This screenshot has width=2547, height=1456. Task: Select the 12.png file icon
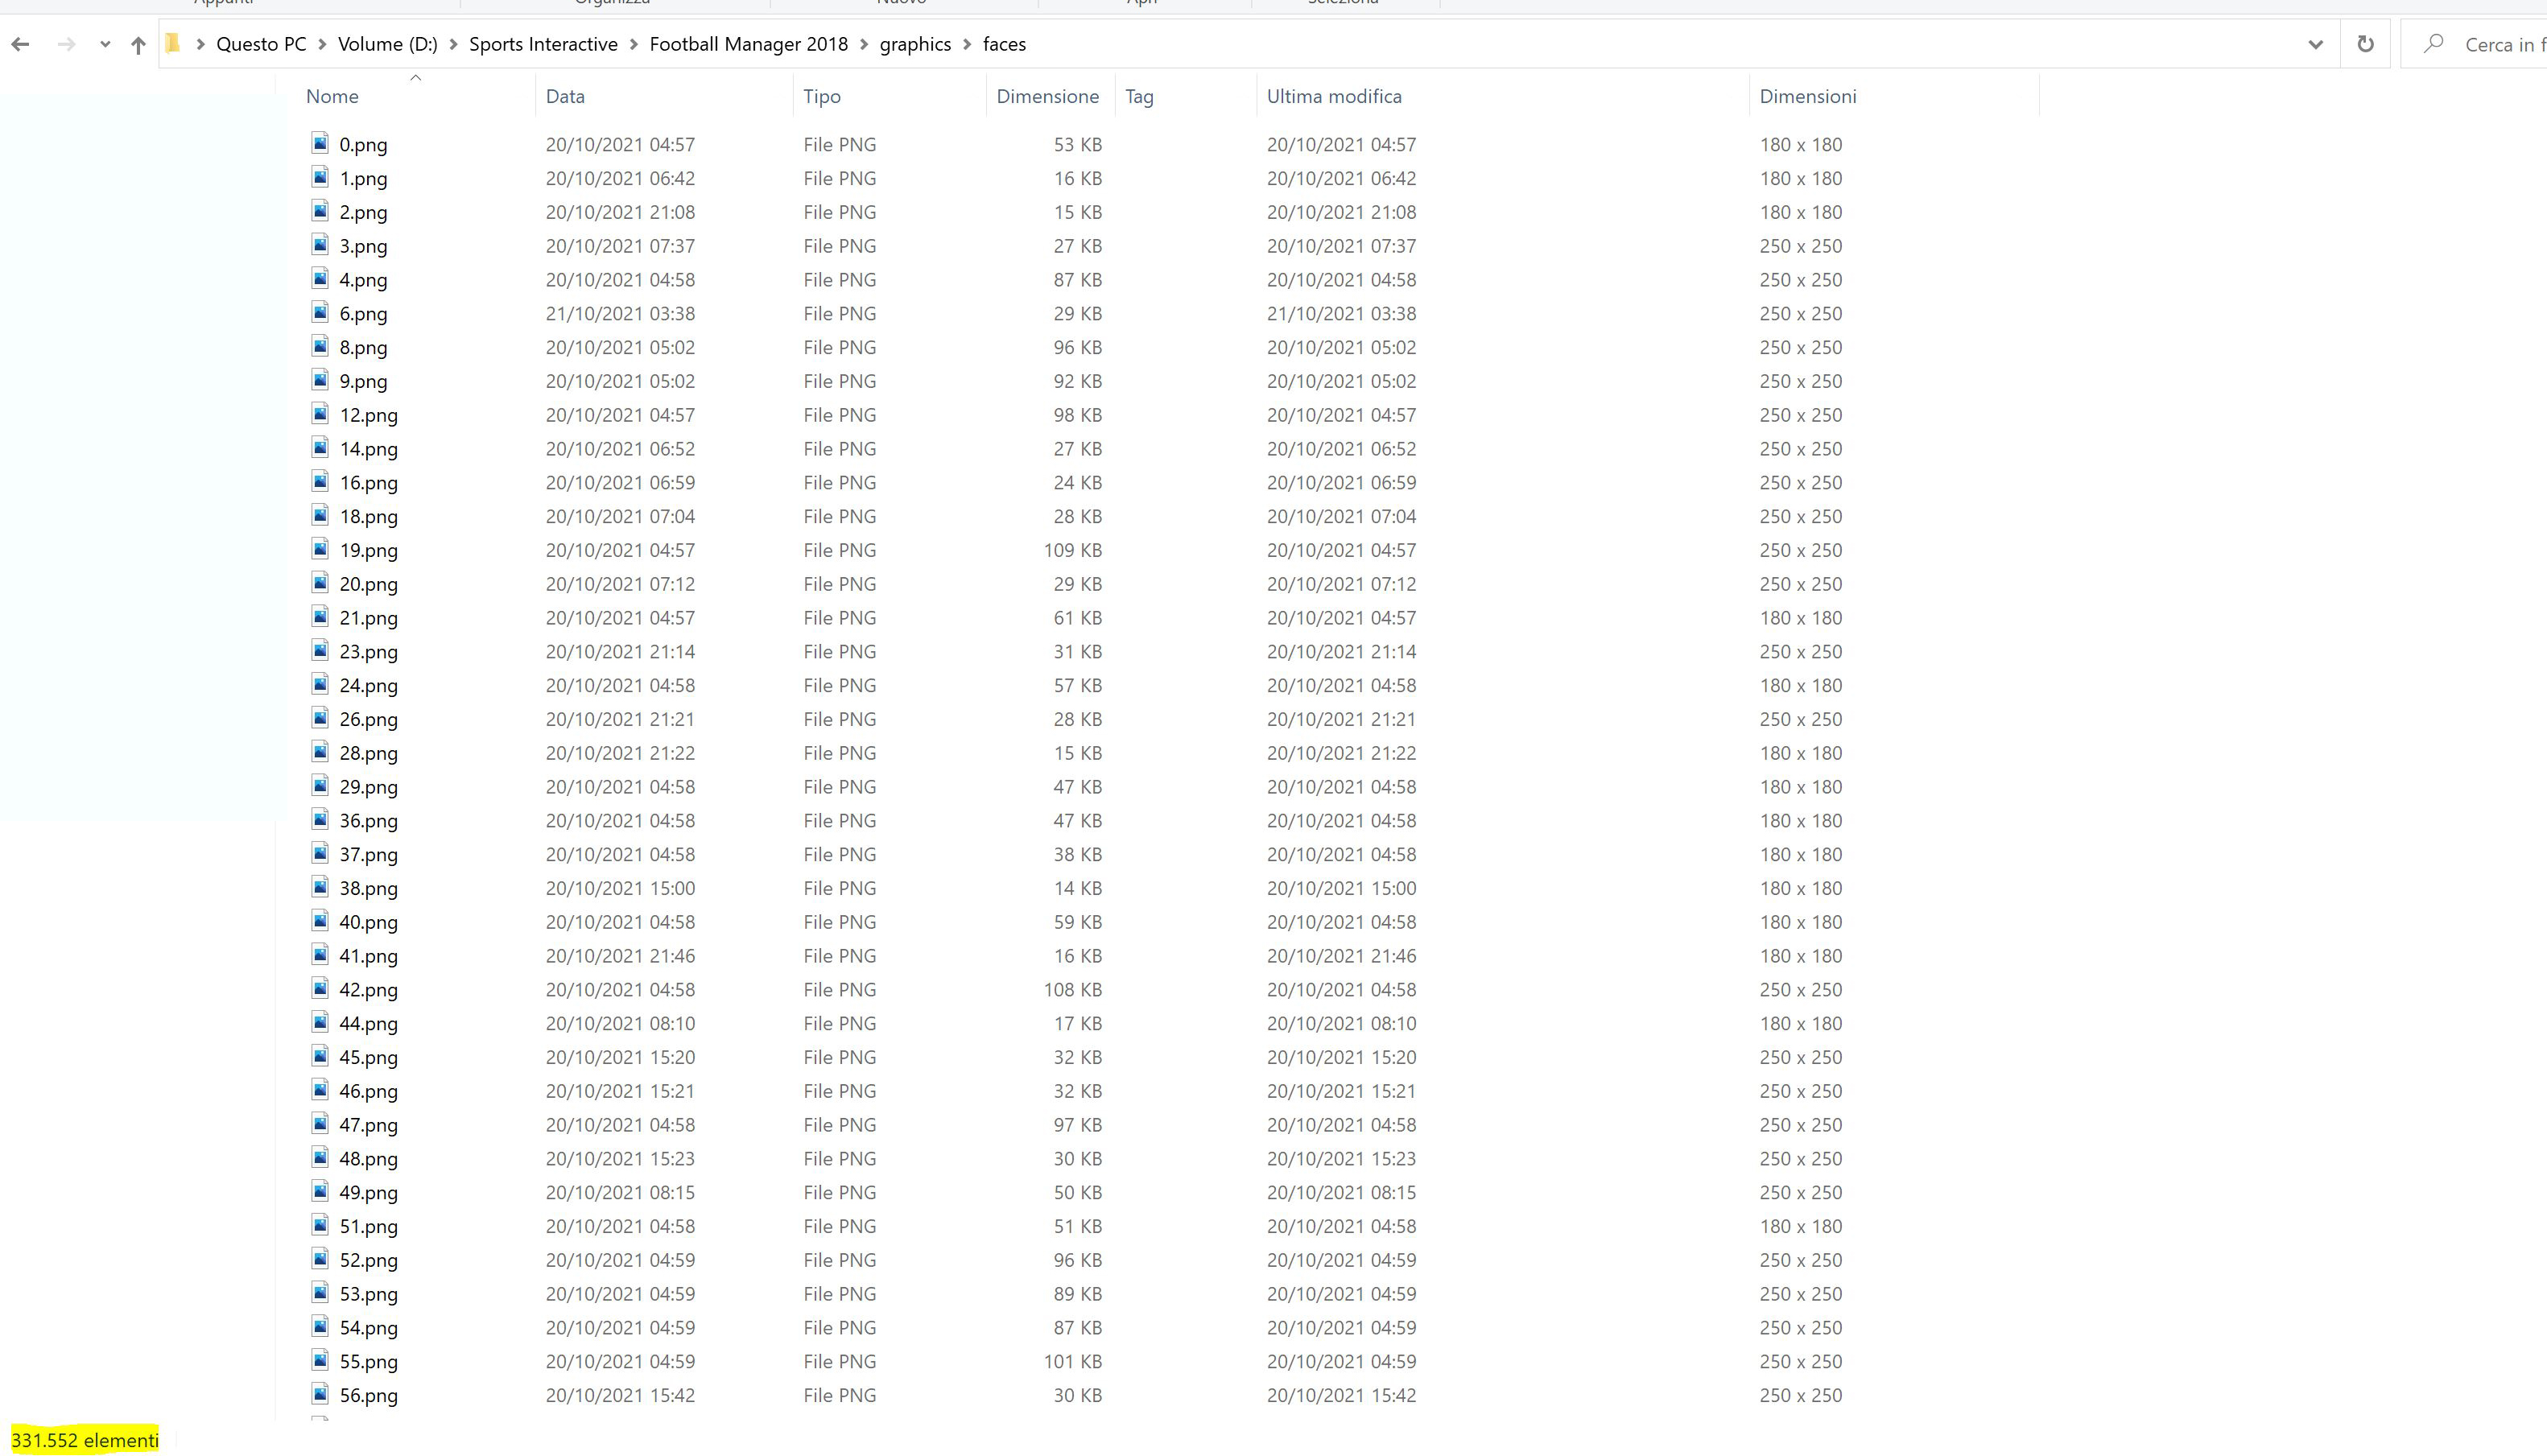point(319,413)
